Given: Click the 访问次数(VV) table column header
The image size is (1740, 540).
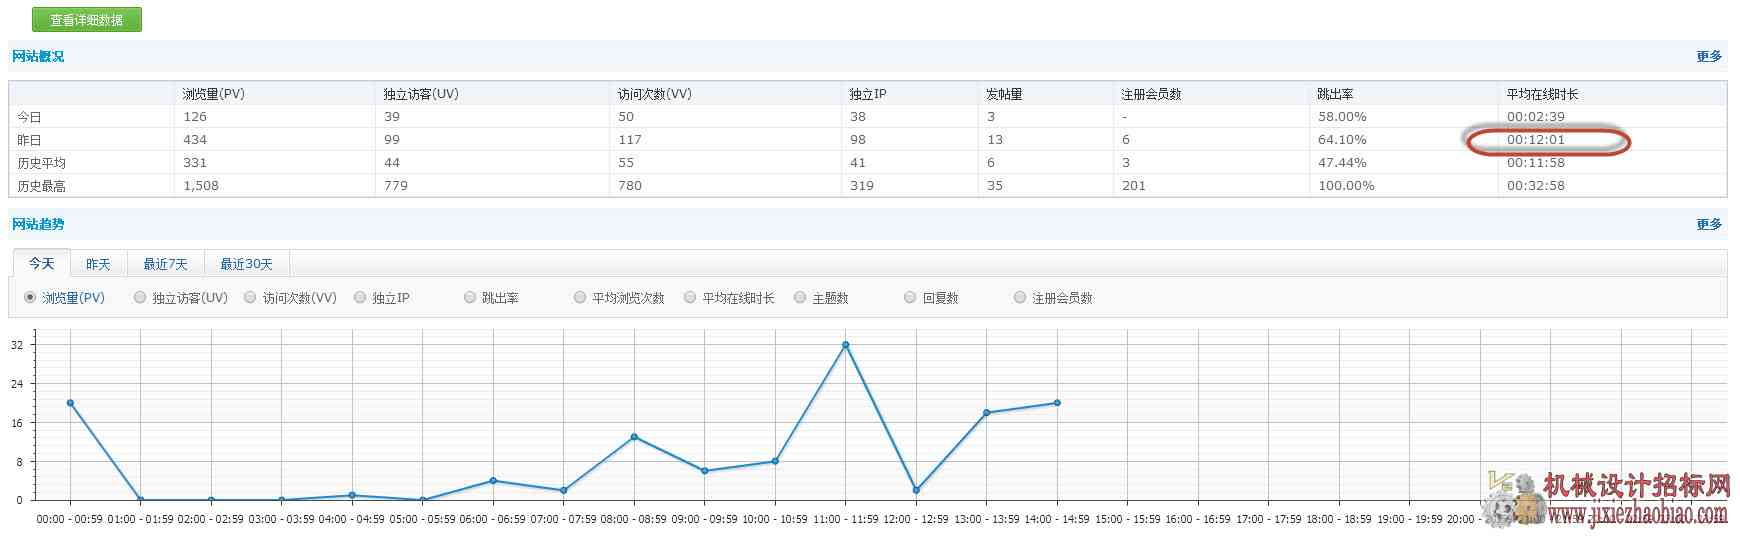Looking at the screenshot, I should point(654,94).
